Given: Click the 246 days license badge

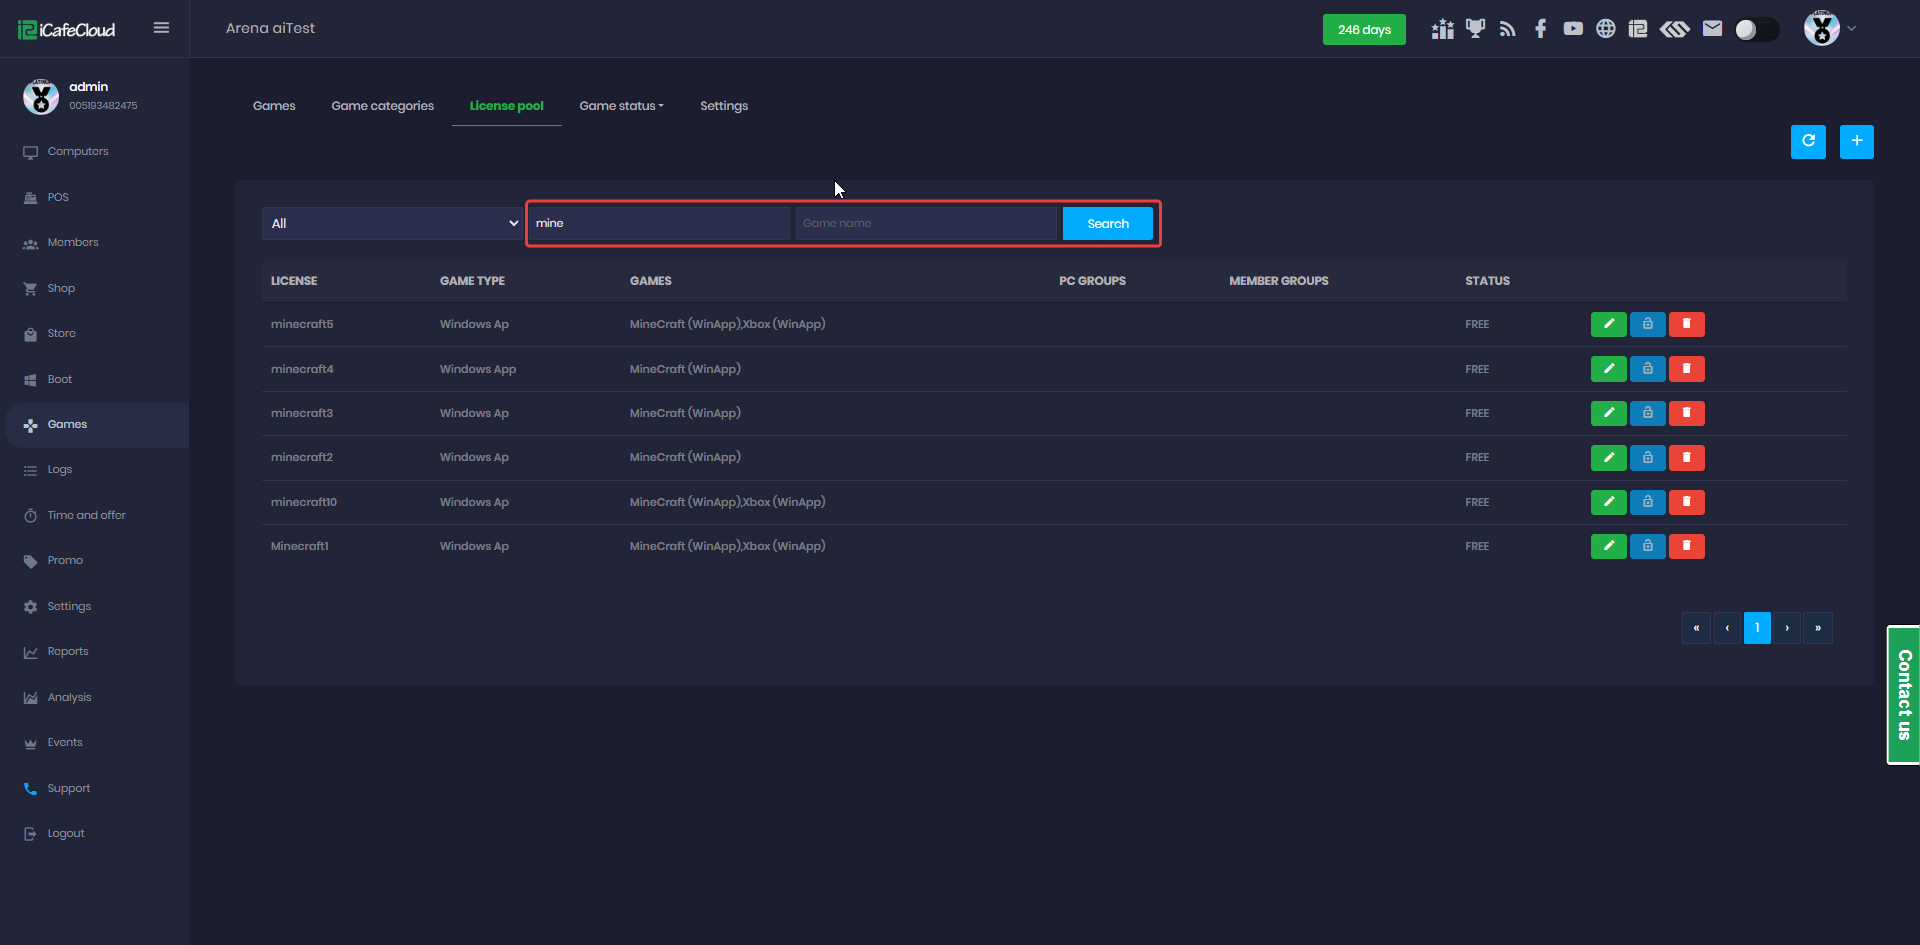Looking at the screenshot, I should coord(1363,30).
